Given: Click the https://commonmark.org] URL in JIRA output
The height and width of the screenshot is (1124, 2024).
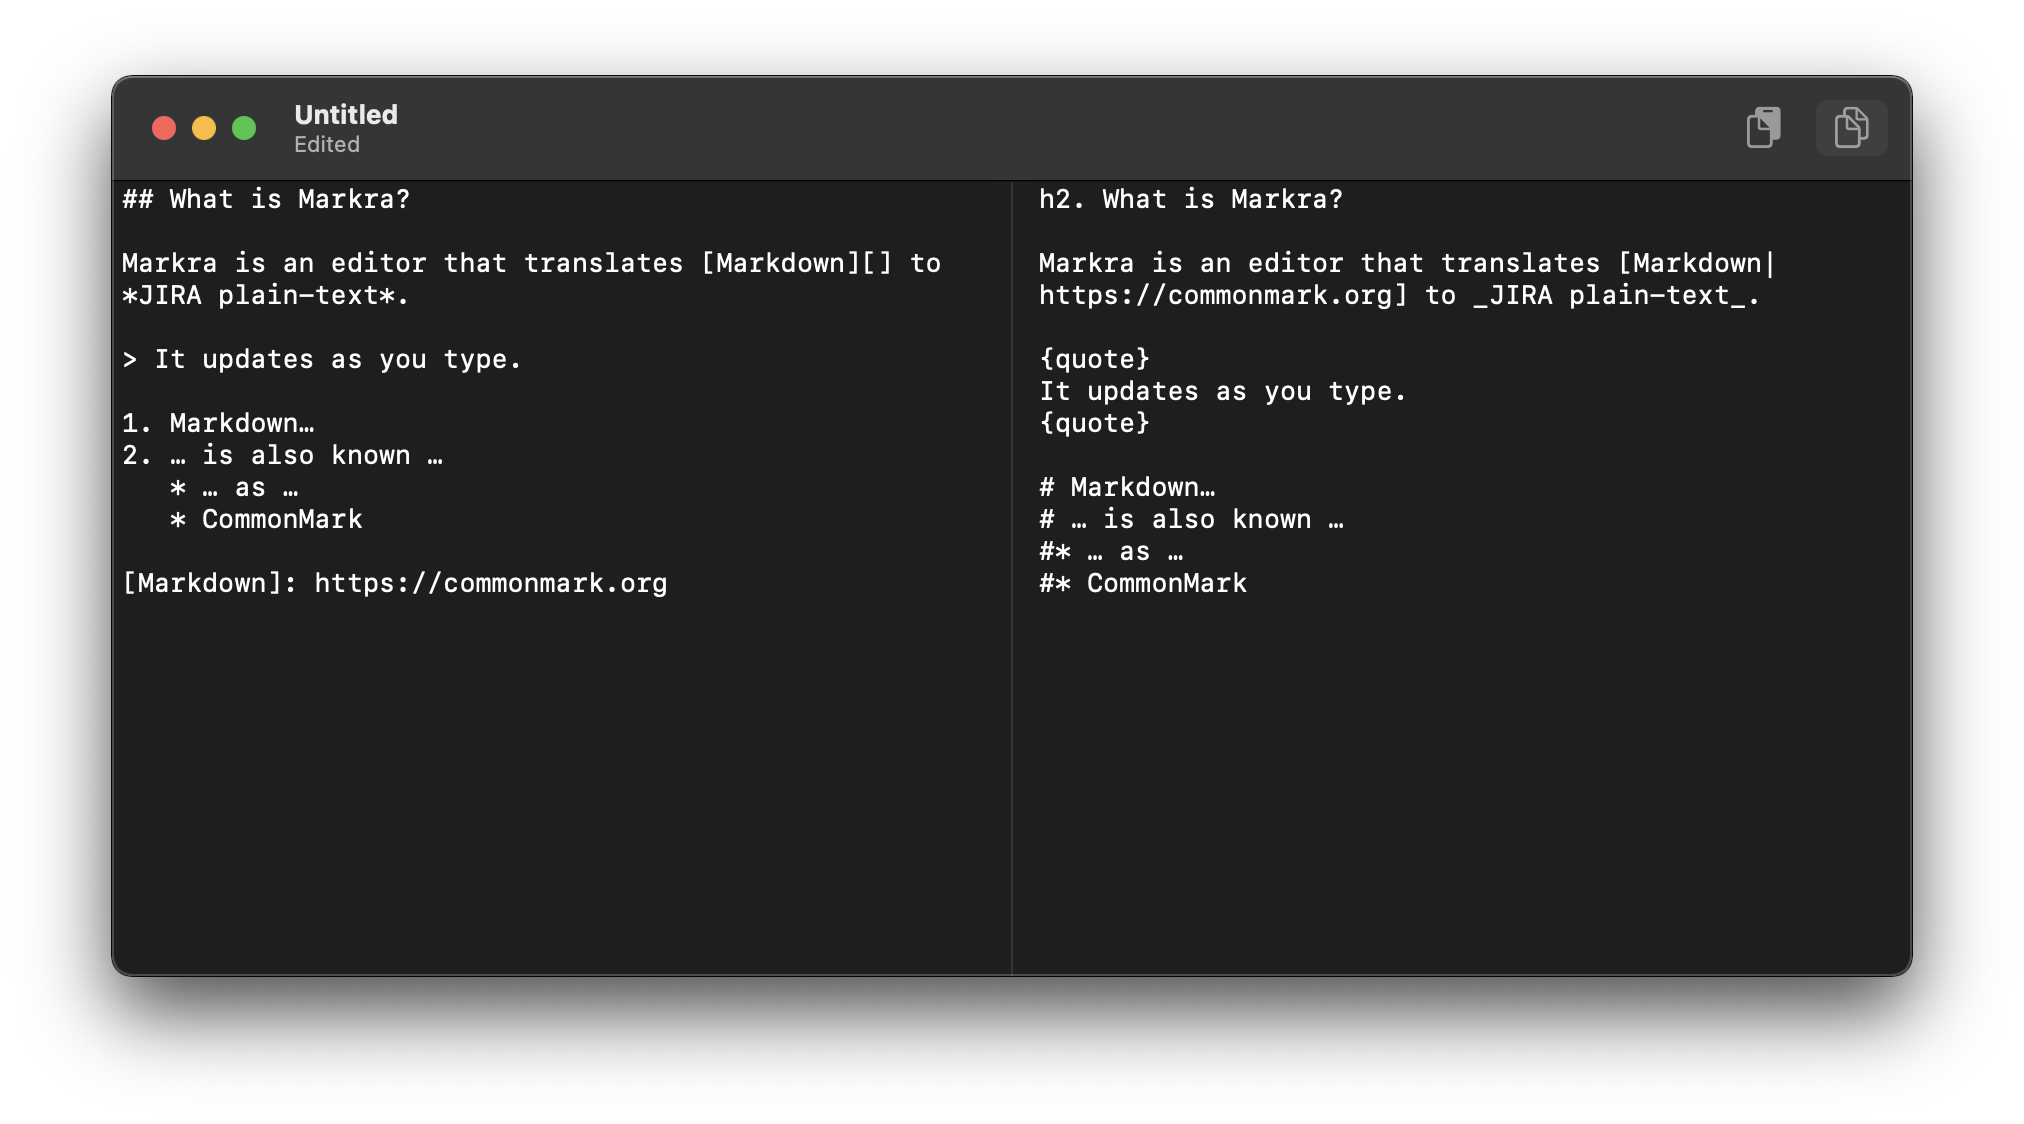Looking at the screenshot, I should [x=1223, y=295].
